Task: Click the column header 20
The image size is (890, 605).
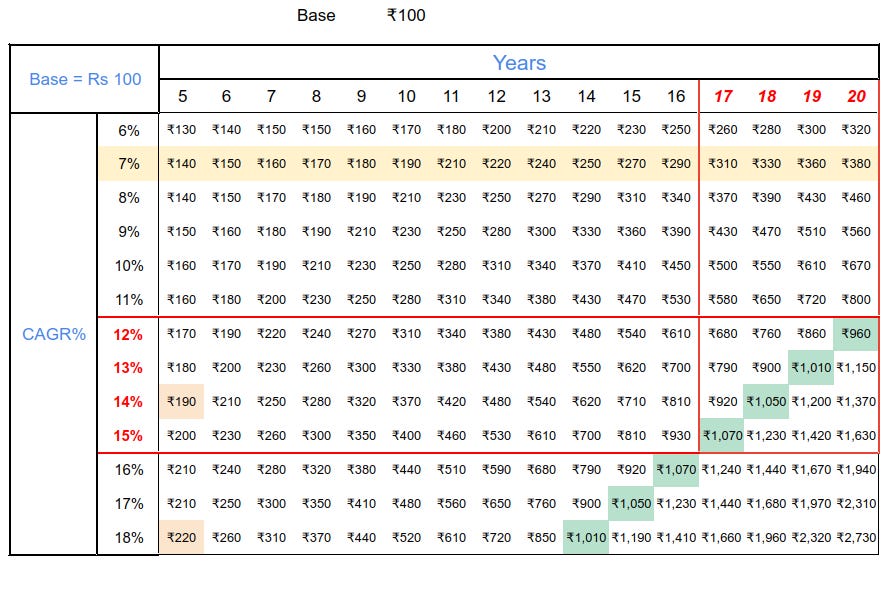Action: coord(857,97)
